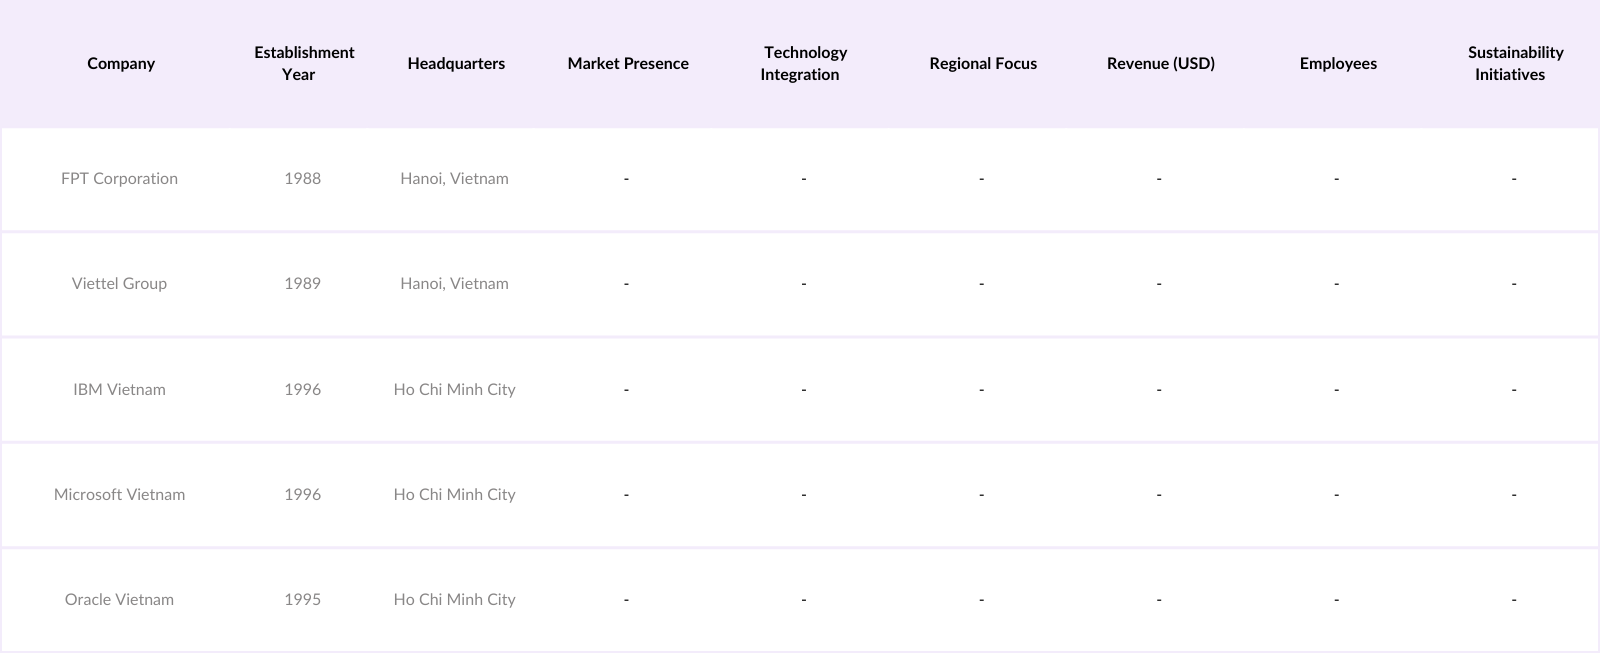Select the Headquarters column header
Viewport: 1600px width, 653px height.
456,63
